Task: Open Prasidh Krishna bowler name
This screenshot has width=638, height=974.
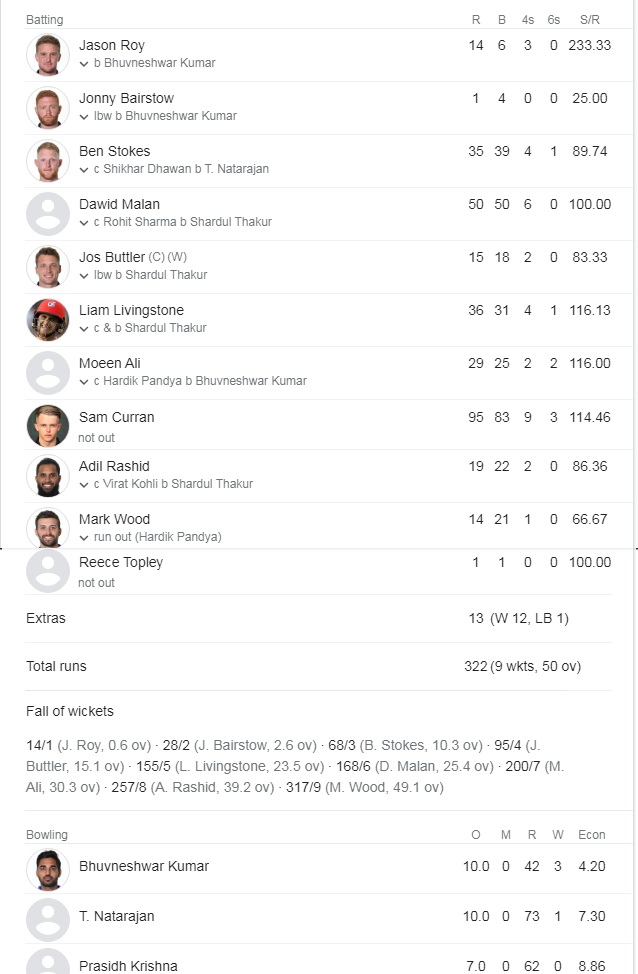Action: (x=128, y=966)
